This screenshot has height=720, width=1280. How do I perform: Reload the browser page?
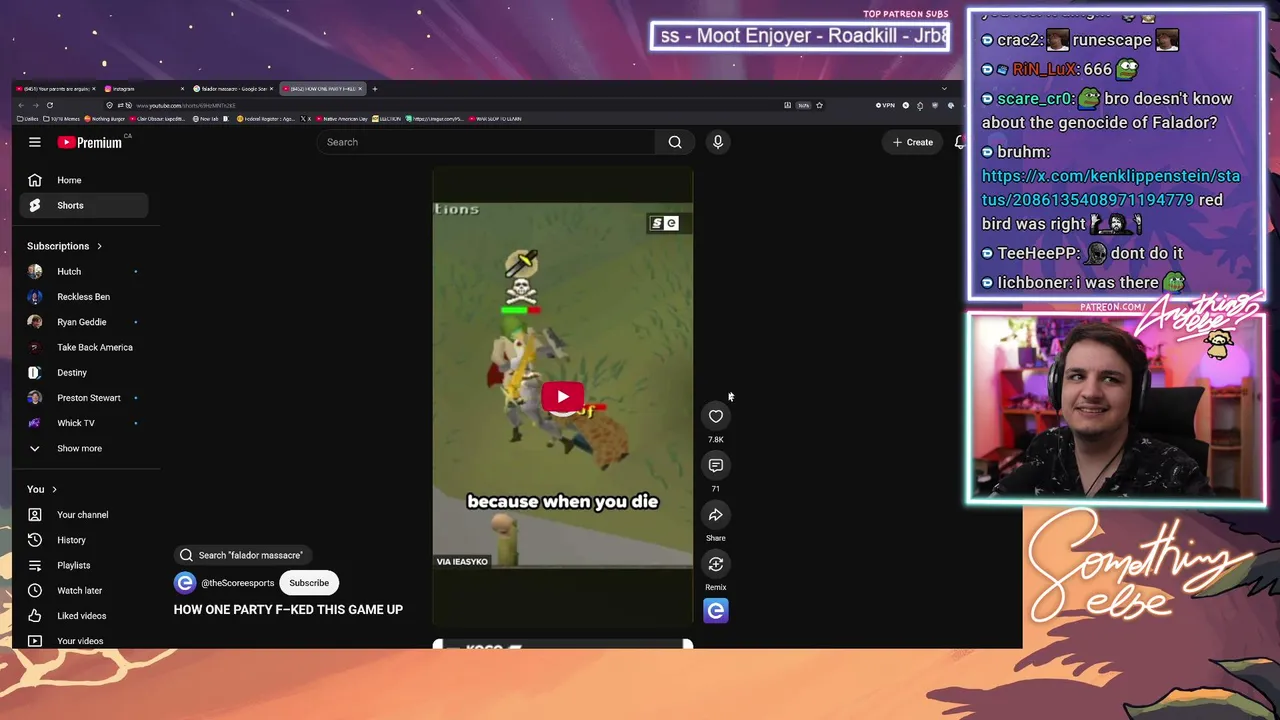click(49, 105)
